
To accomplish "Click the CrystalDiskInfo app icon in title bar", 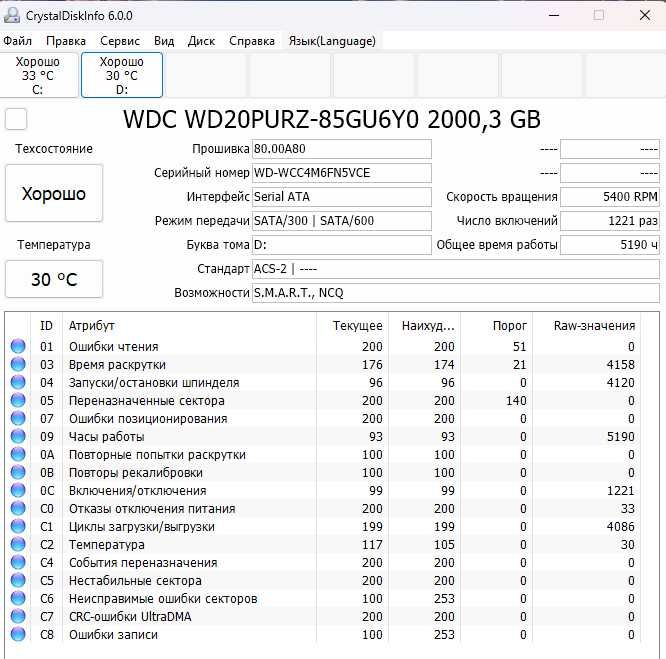I will pyautogui.click(x=11, y=15).
